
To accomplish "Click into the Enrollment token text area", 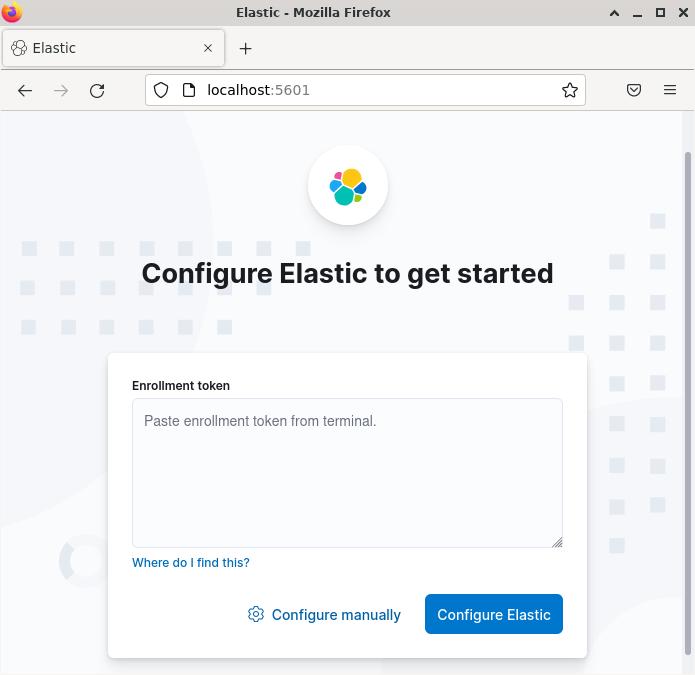I will 348,473.
